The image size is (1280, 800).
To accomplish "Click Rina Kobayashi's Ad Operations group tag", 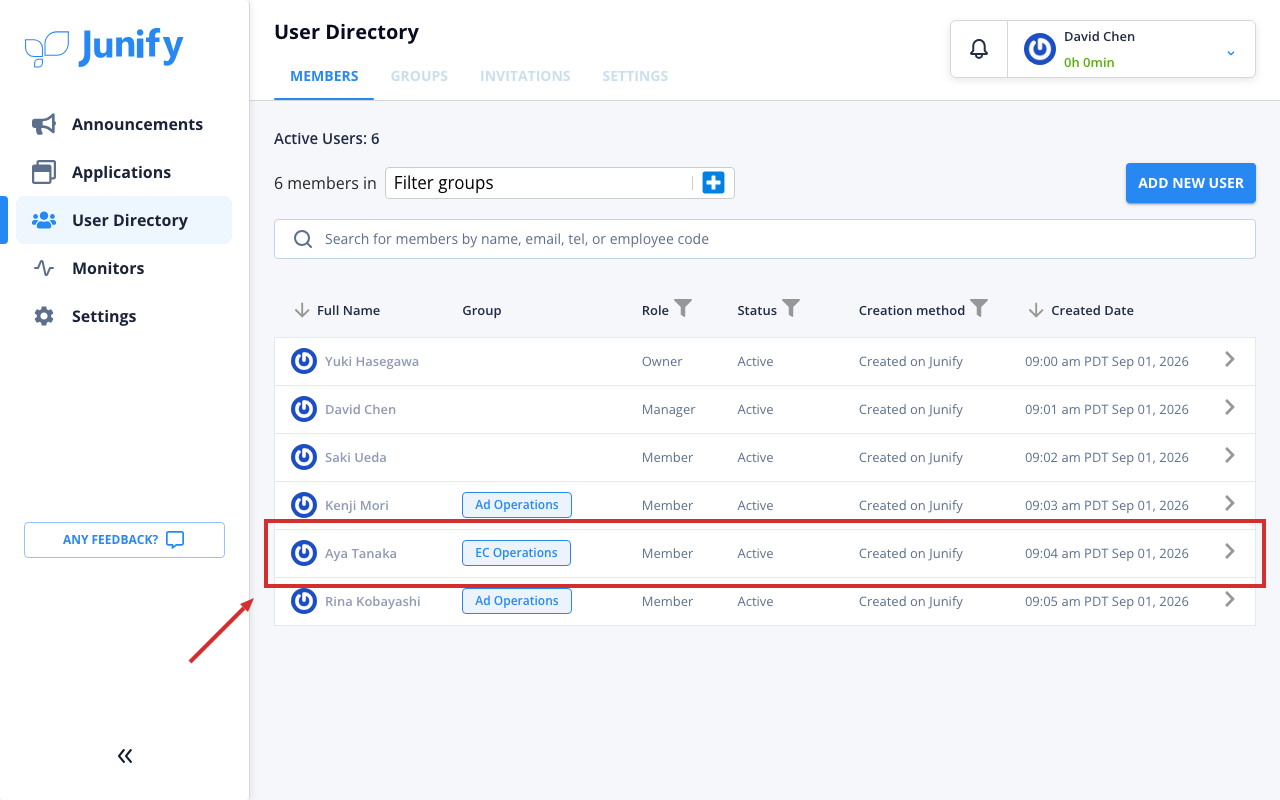I will [x=517, y=601].
